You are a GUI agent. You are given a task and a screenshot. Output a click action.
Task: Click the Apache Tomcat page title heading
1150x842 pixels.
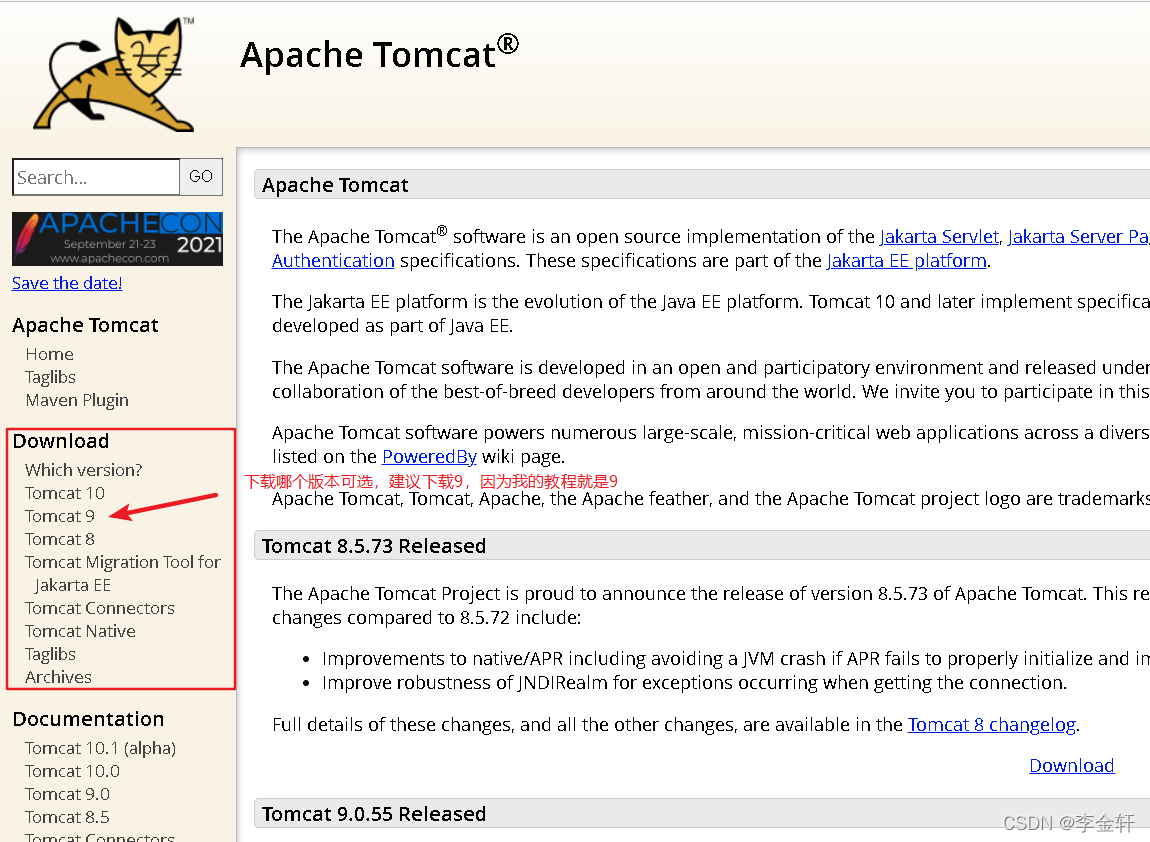point(379,54)
